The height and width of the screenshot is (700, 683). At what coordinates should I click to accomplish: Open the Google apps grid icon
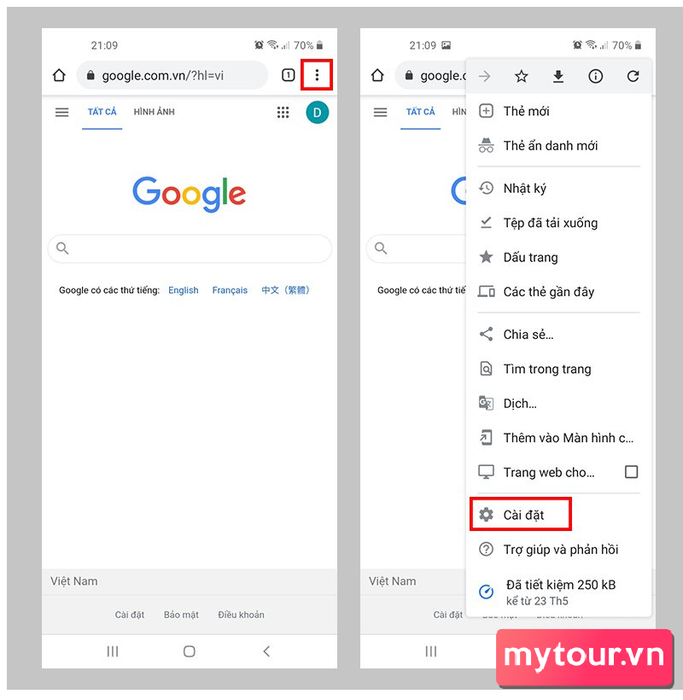click(x=283, y=112)
